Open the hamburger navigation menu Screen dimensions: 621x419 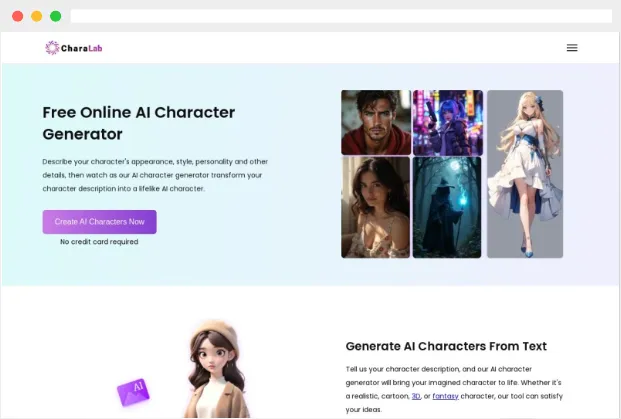click(x=572, y=48)
